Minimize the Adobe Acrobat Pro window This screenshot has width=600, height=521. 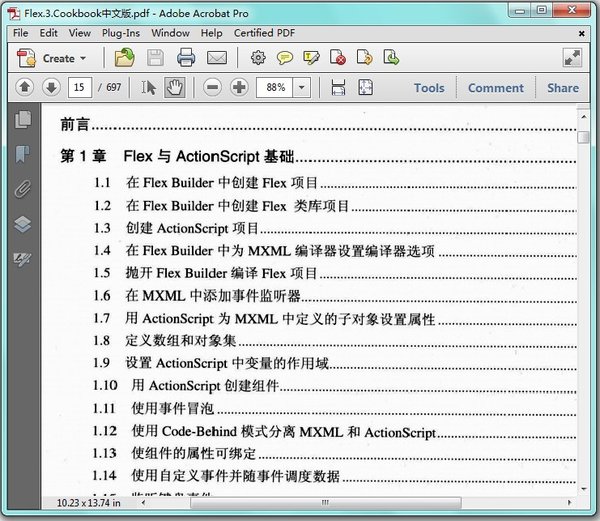(520, 11)
